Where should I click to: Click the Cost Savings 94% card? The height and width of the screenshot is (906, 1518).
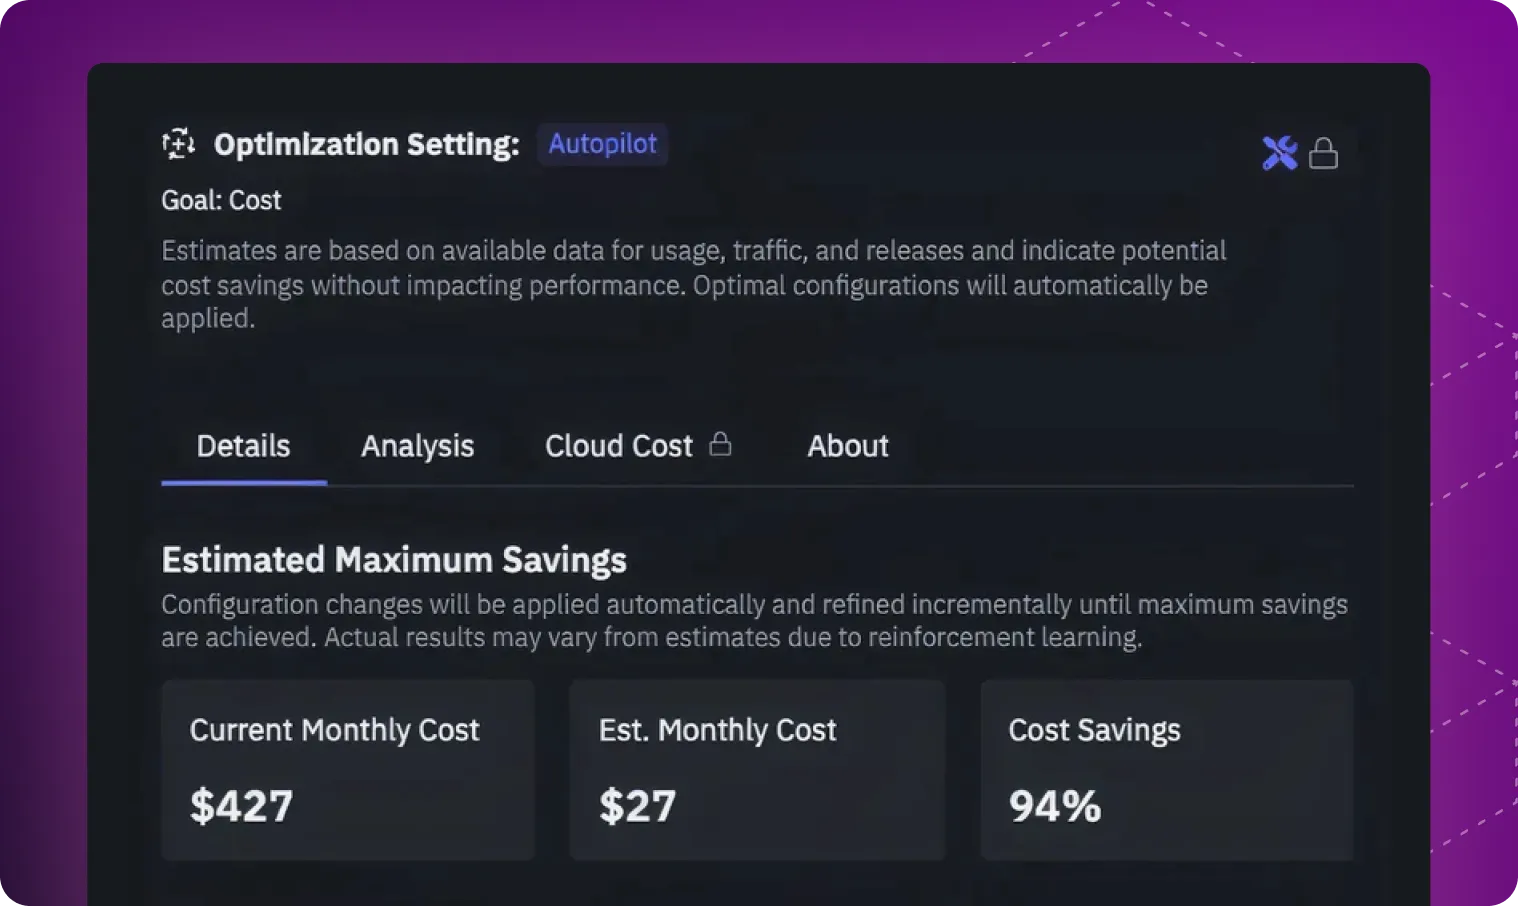[1166, 770]
